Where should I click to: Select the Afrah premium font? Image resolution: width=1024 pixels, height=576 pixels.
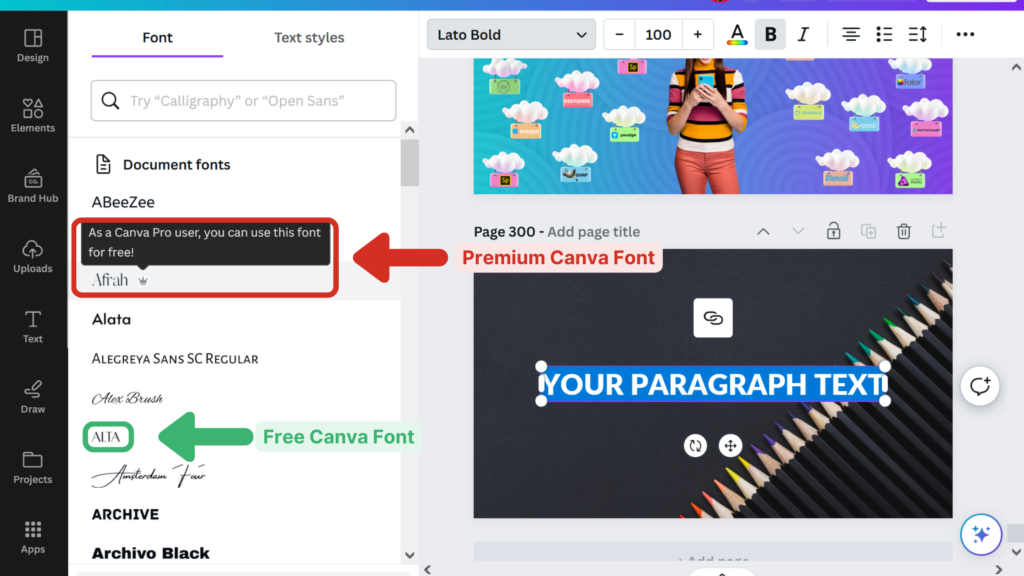coord(110,280)
